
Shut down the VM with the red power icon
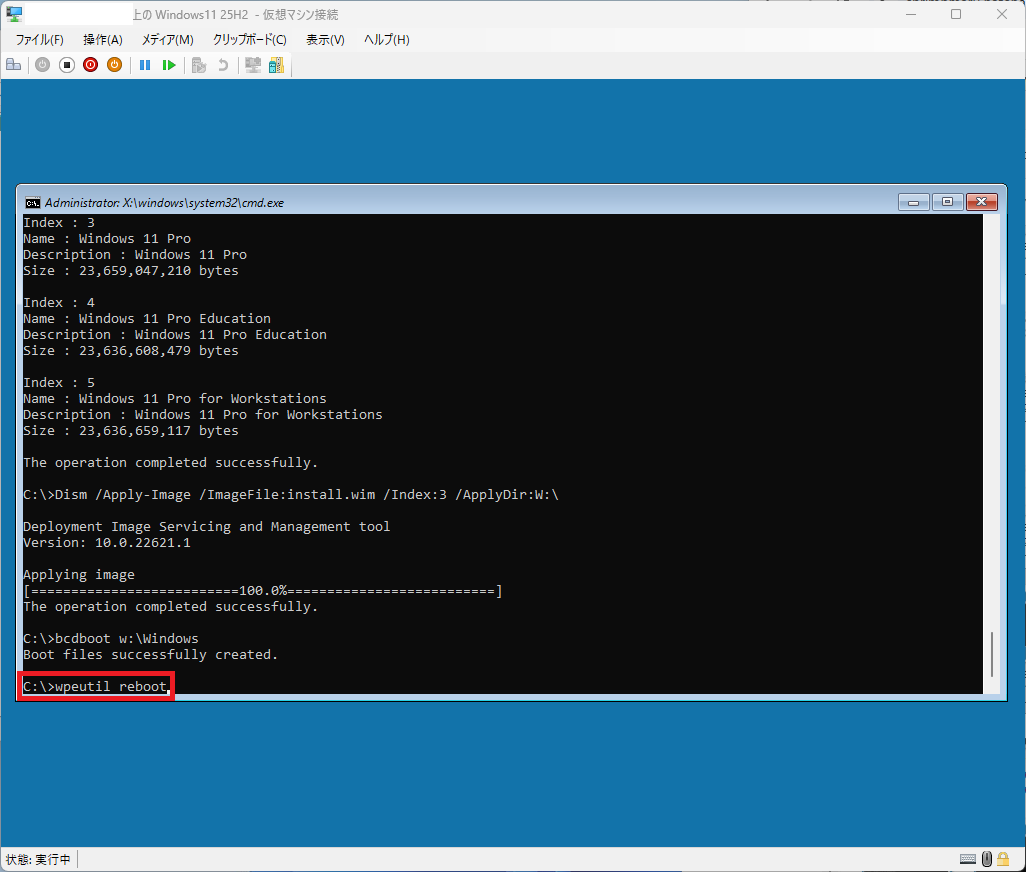[90, 65]
